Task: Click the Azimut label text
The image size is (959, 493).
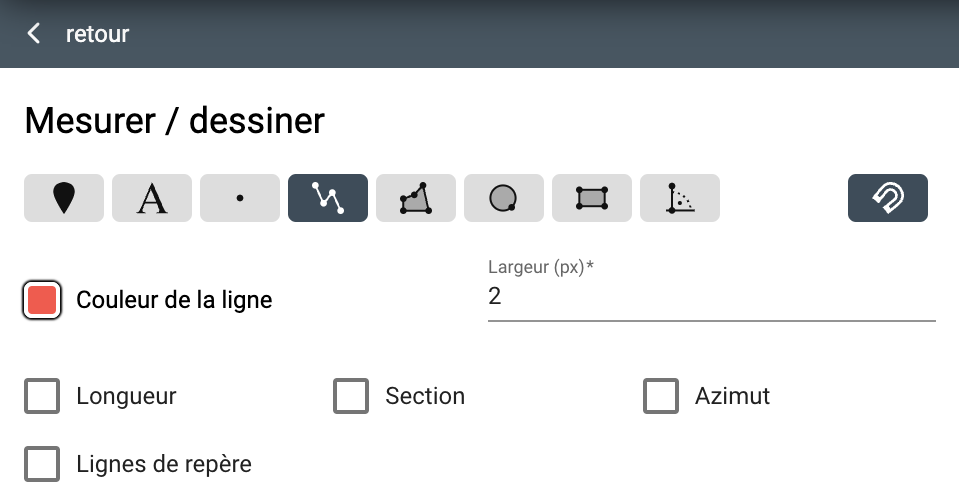Action: pos(732,396)
